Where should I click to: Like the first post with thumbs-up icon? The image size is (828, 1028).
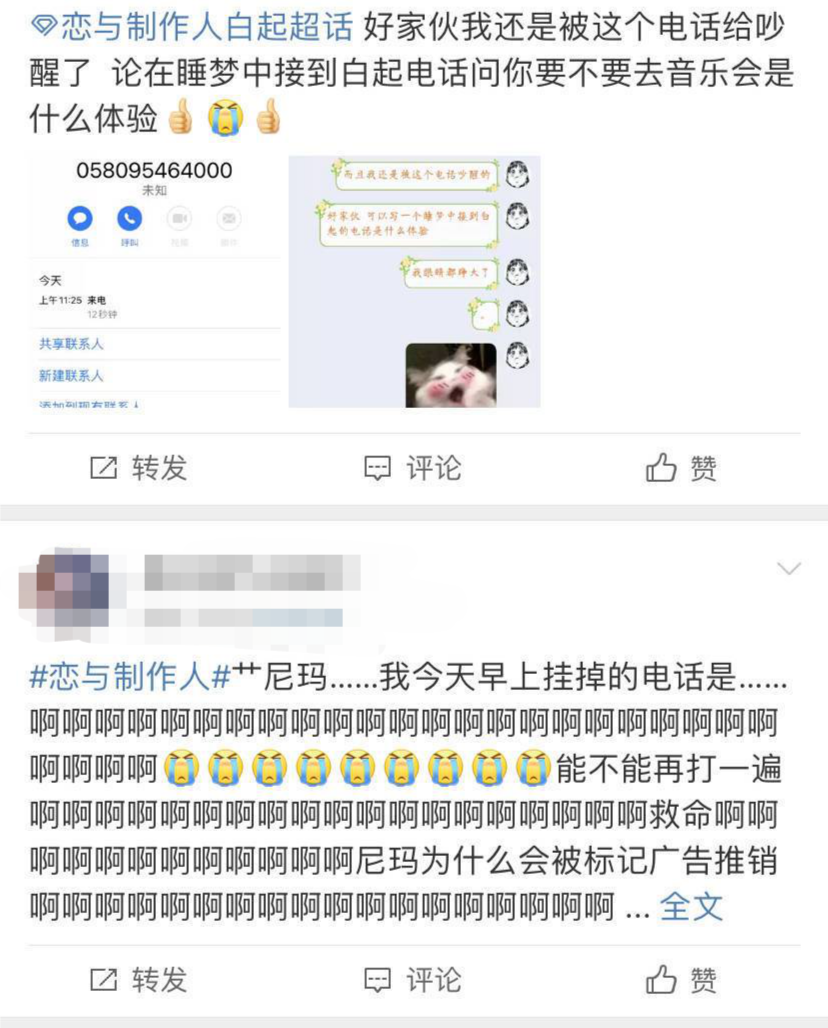(661, 467)
